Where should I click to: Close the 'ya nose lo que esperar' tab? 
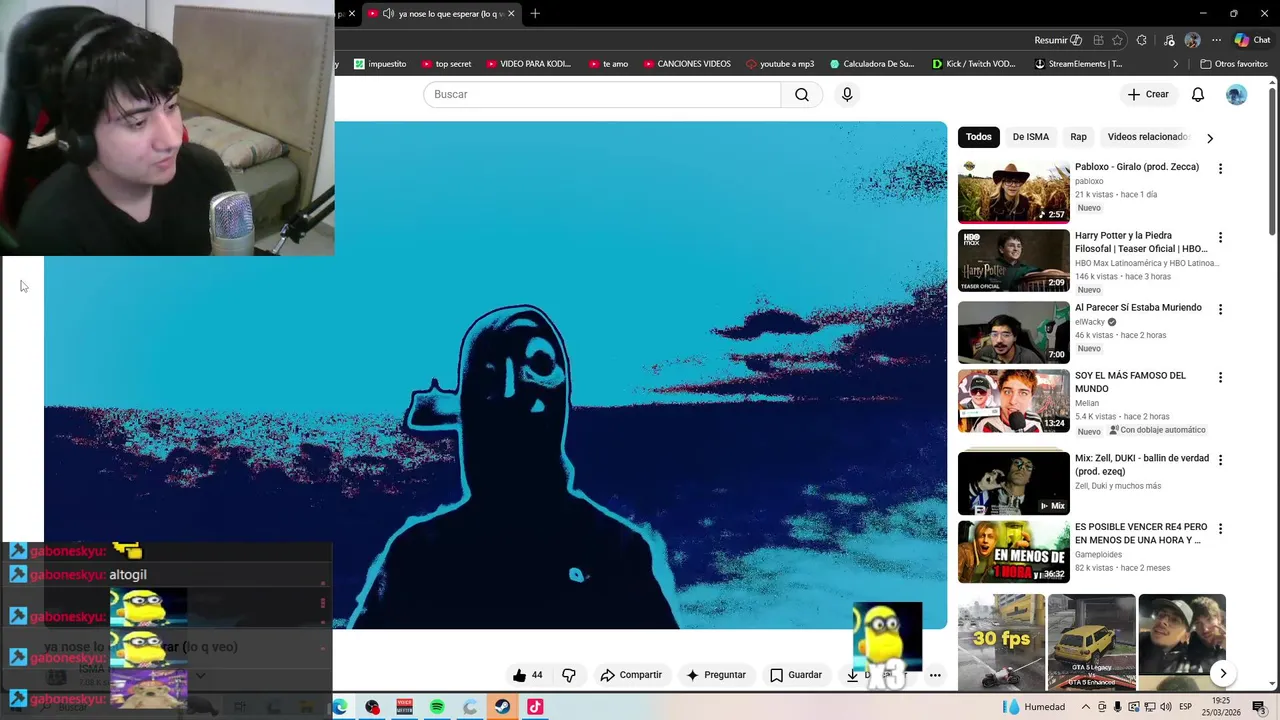coord(511,14)
